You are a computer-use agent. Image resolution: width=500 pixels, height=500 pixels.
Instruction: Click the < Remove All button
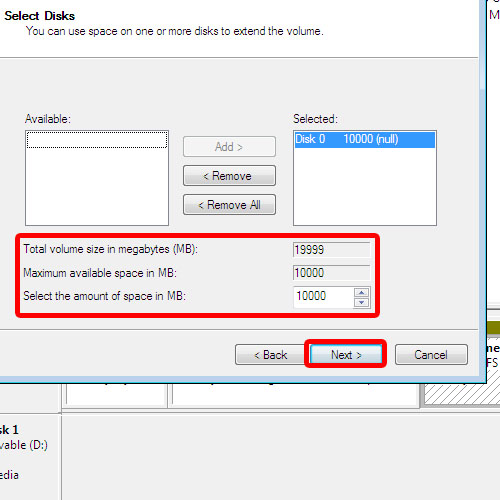(x=229, y=205)
